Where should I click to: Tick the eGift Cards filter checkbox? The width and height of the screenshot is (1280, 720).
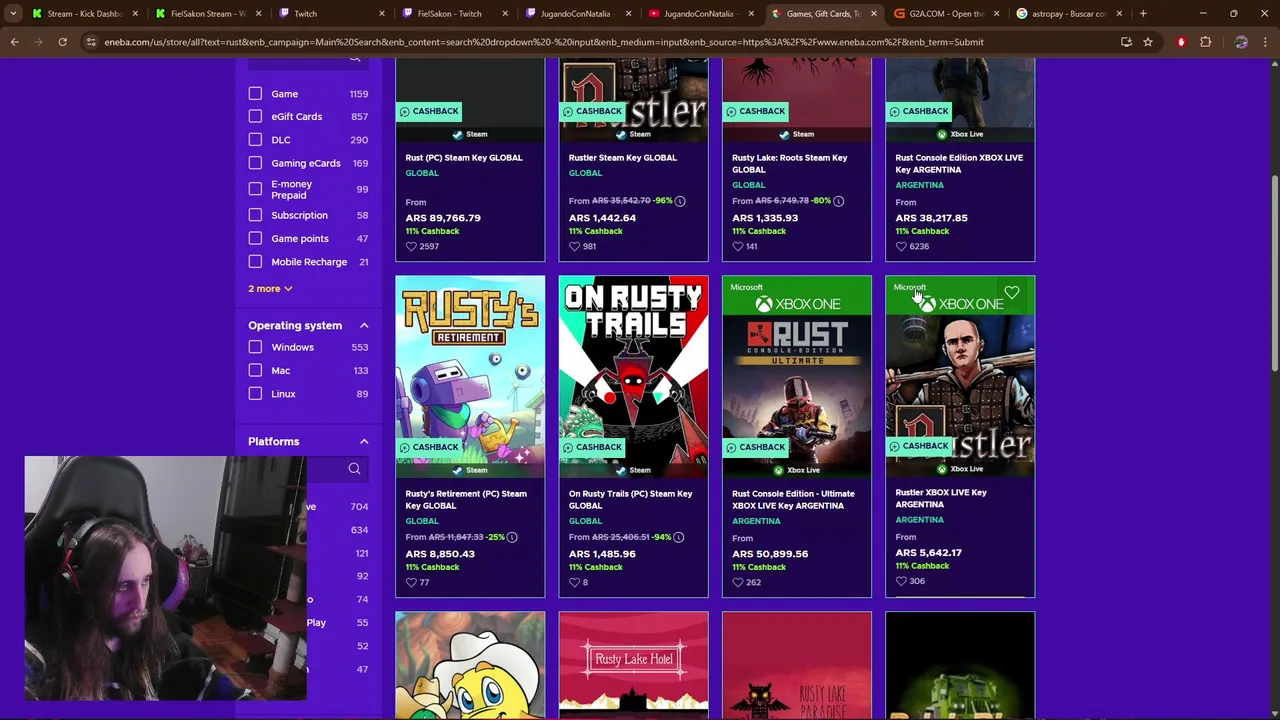tap(255, 116)
